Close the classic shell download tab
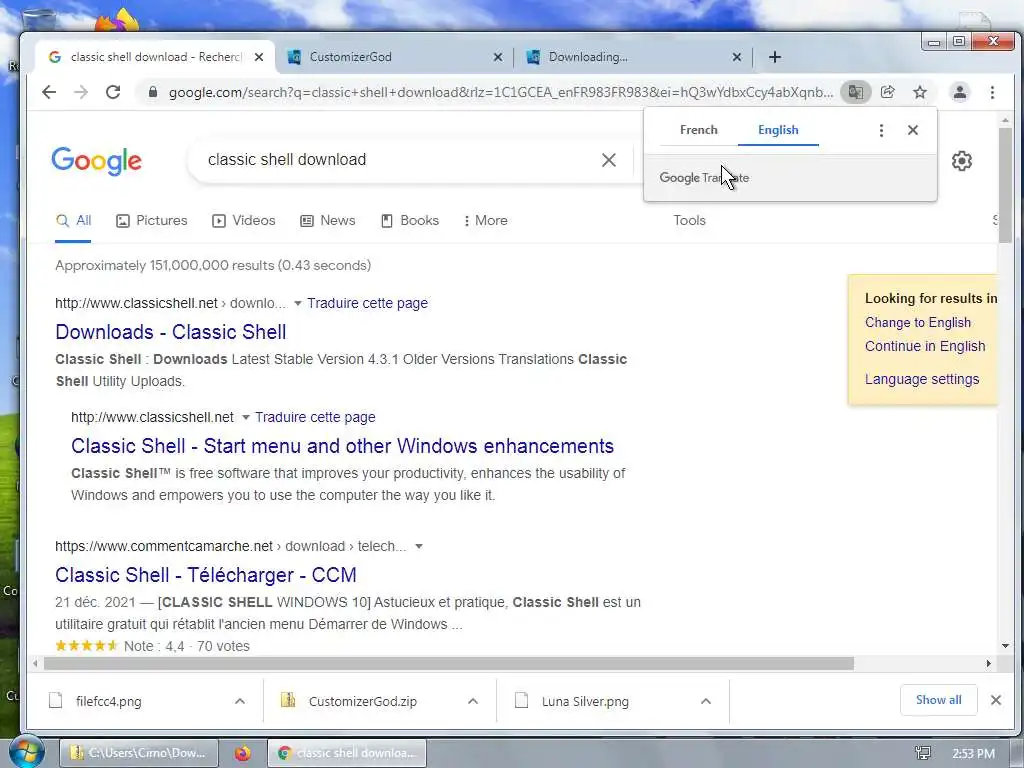1024x768 pixels. coord(259,57)
